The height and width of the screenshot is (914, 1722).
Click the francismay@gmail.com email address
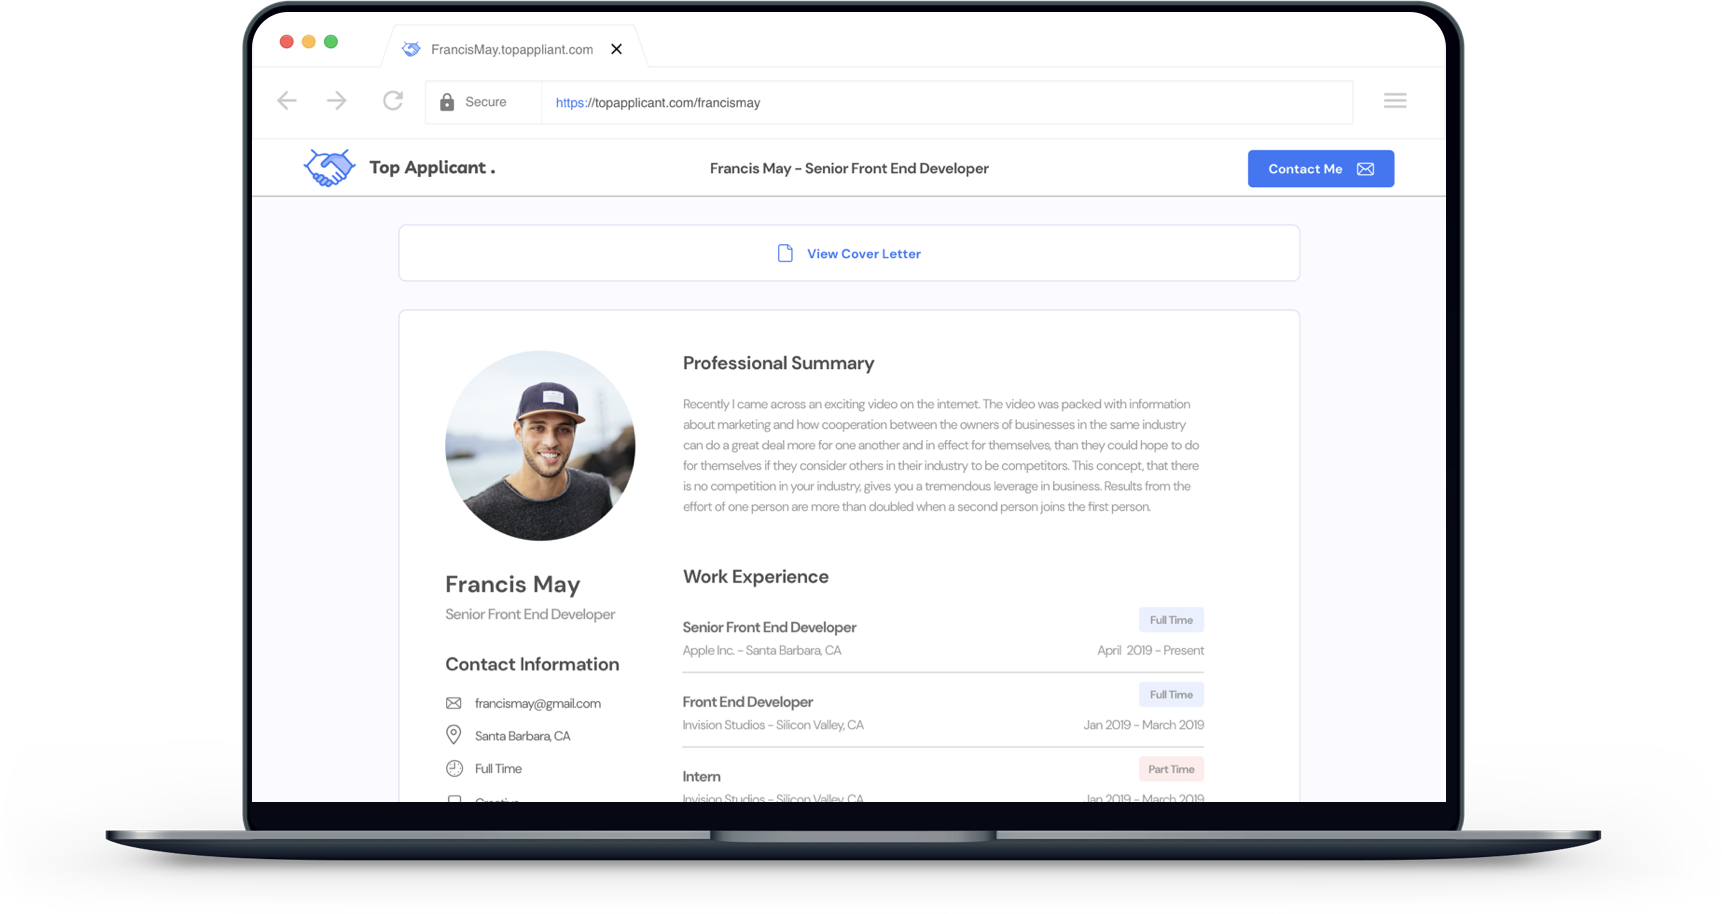537,703
